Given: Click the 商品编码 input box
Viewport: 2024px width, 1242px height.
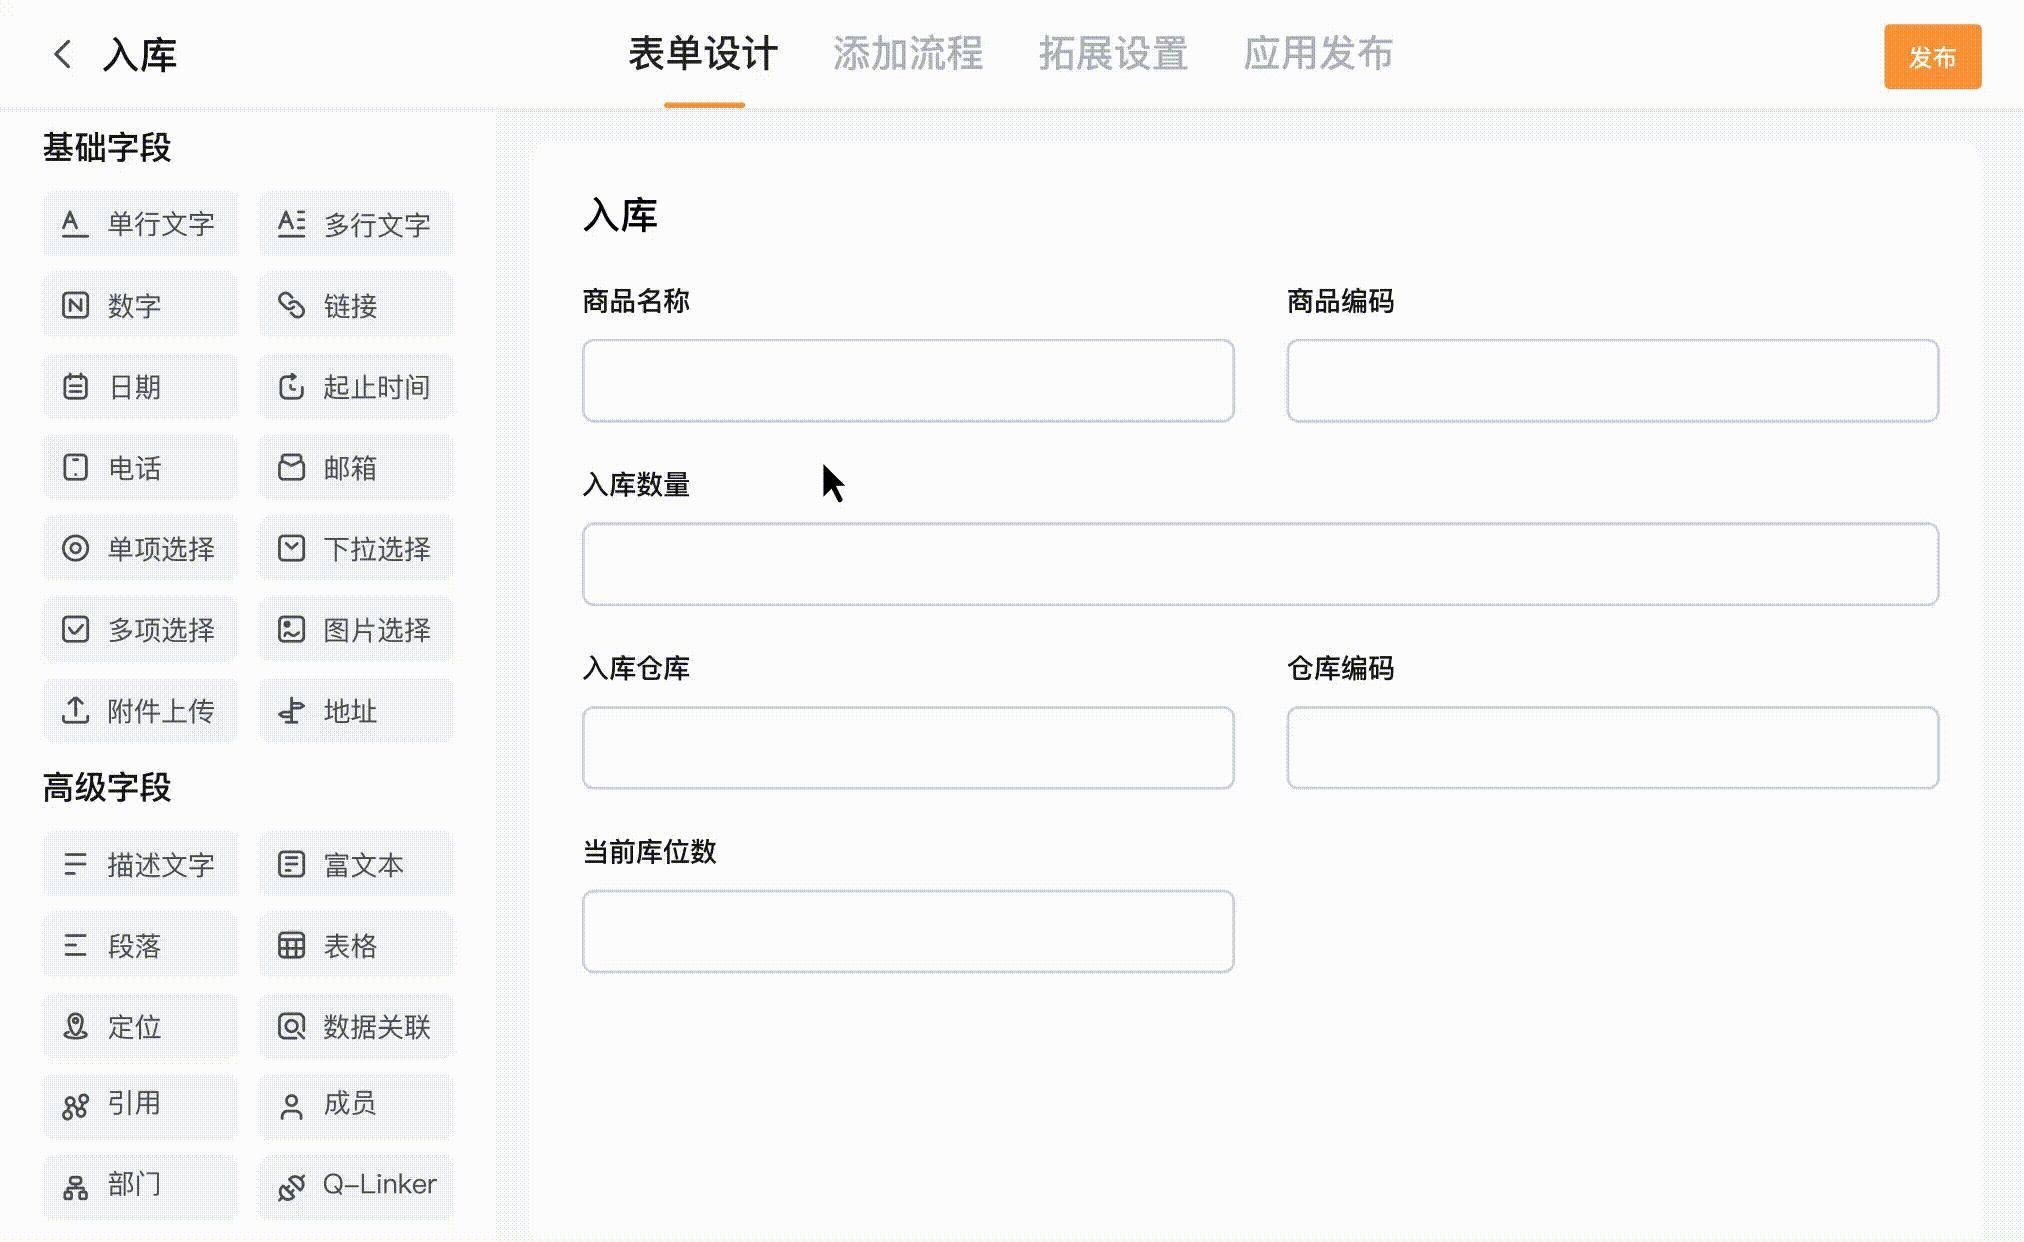Looking at the screenshot, I should click(x=1612, y=380).
